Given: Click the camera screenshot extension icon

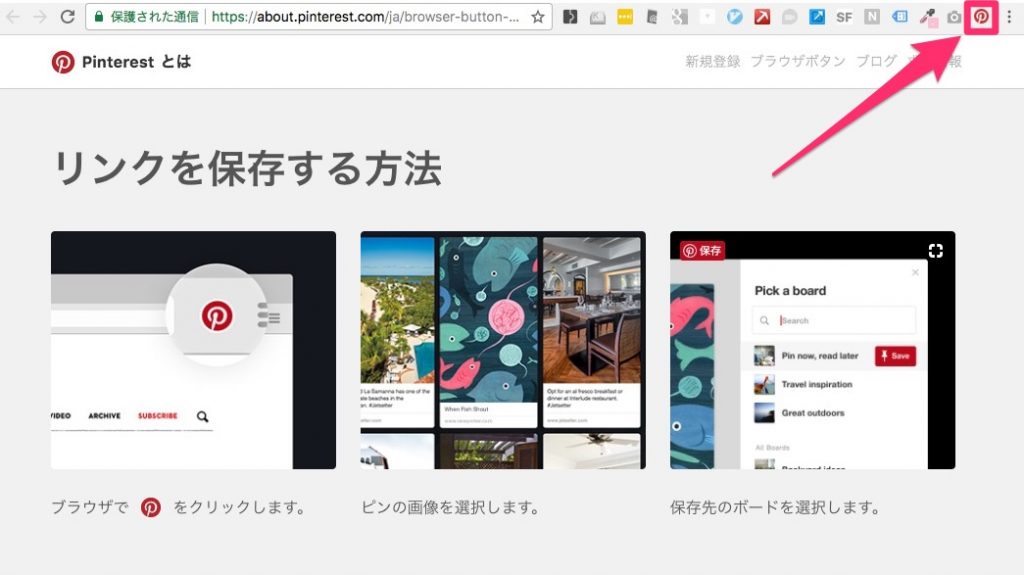Looking at the screenshot, I should coord(954,18).
